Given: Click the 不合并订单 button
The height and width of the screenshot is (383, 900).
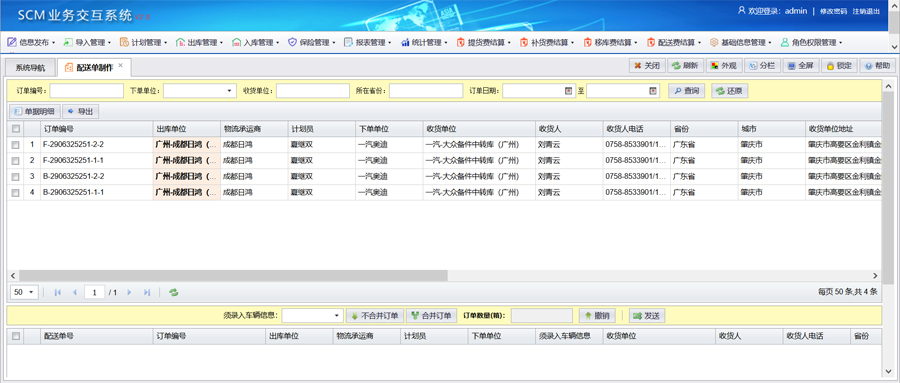Looking at the screenshot, I should (x=375, y=315).
